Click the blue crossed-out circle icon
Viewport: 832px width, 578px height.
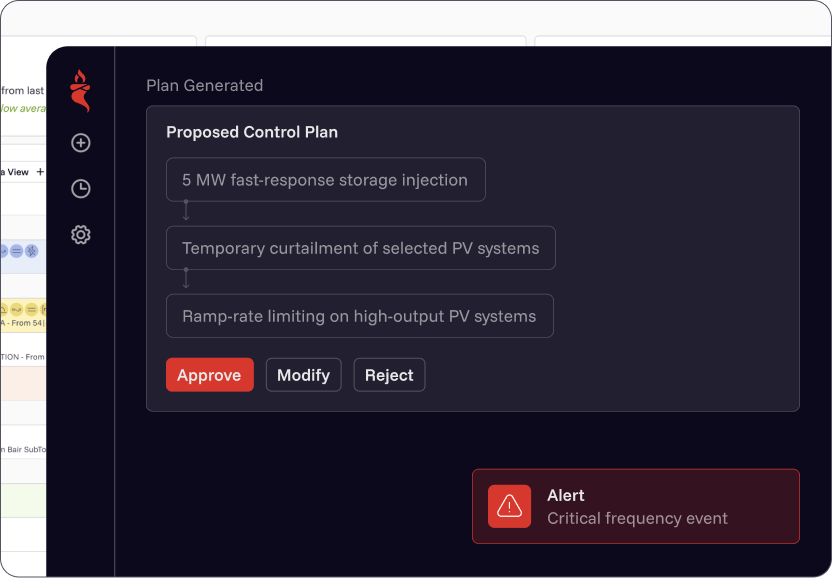(31, 251)
